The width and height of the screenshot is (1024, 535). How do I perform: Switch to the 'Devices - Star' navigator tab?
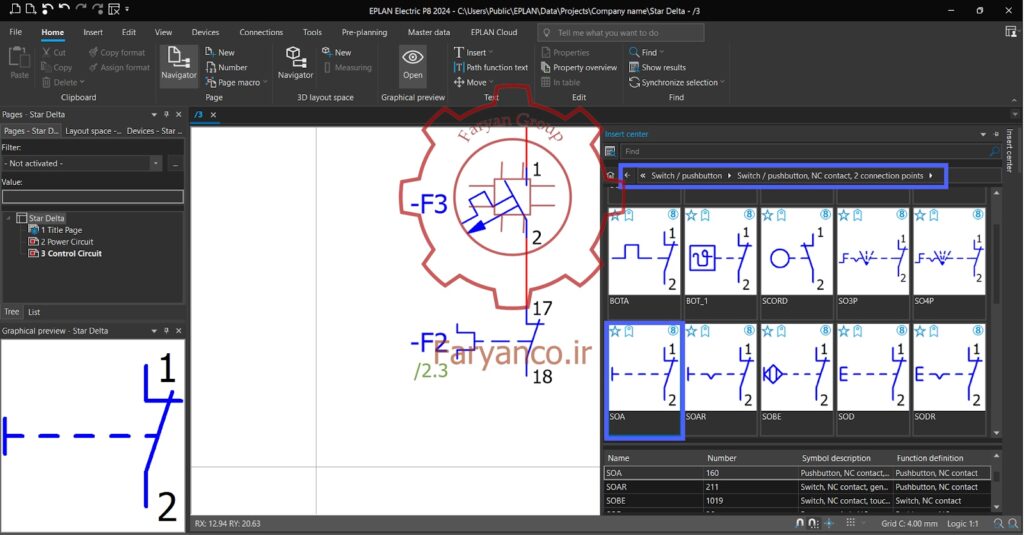coord(154,131)
